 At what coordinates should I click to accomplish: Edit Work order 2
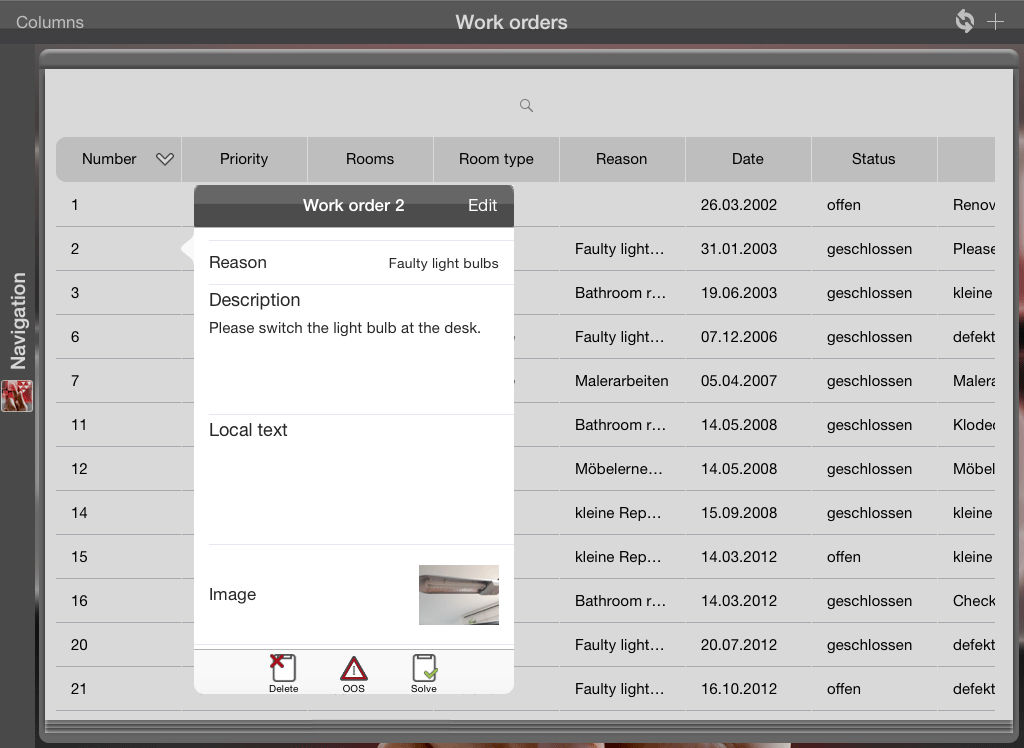(483, 205)
